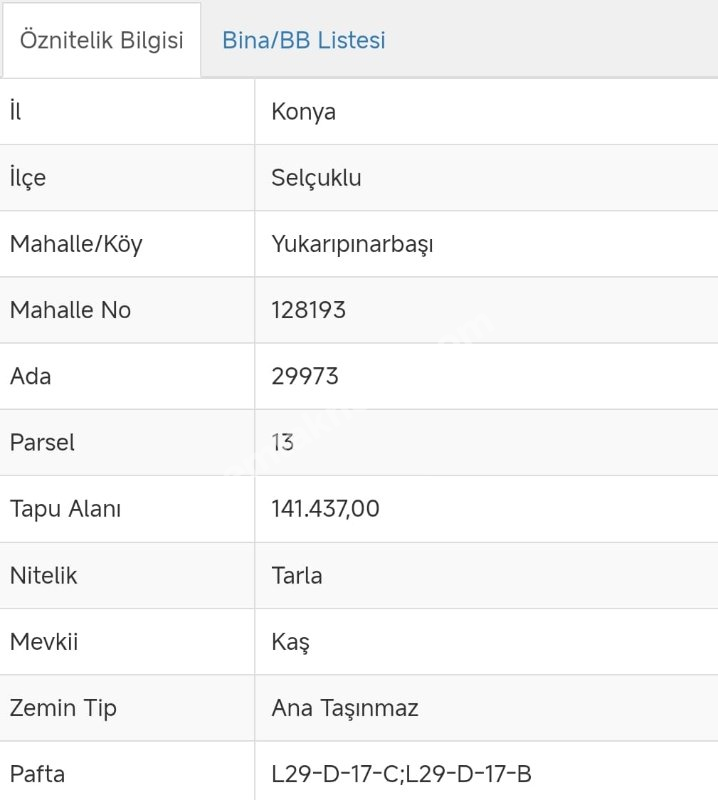Click the Pafta value L29-D-17-C;L29-D-17-B
718x800 pixels.
pyautogui.click(x=401, y=774)
